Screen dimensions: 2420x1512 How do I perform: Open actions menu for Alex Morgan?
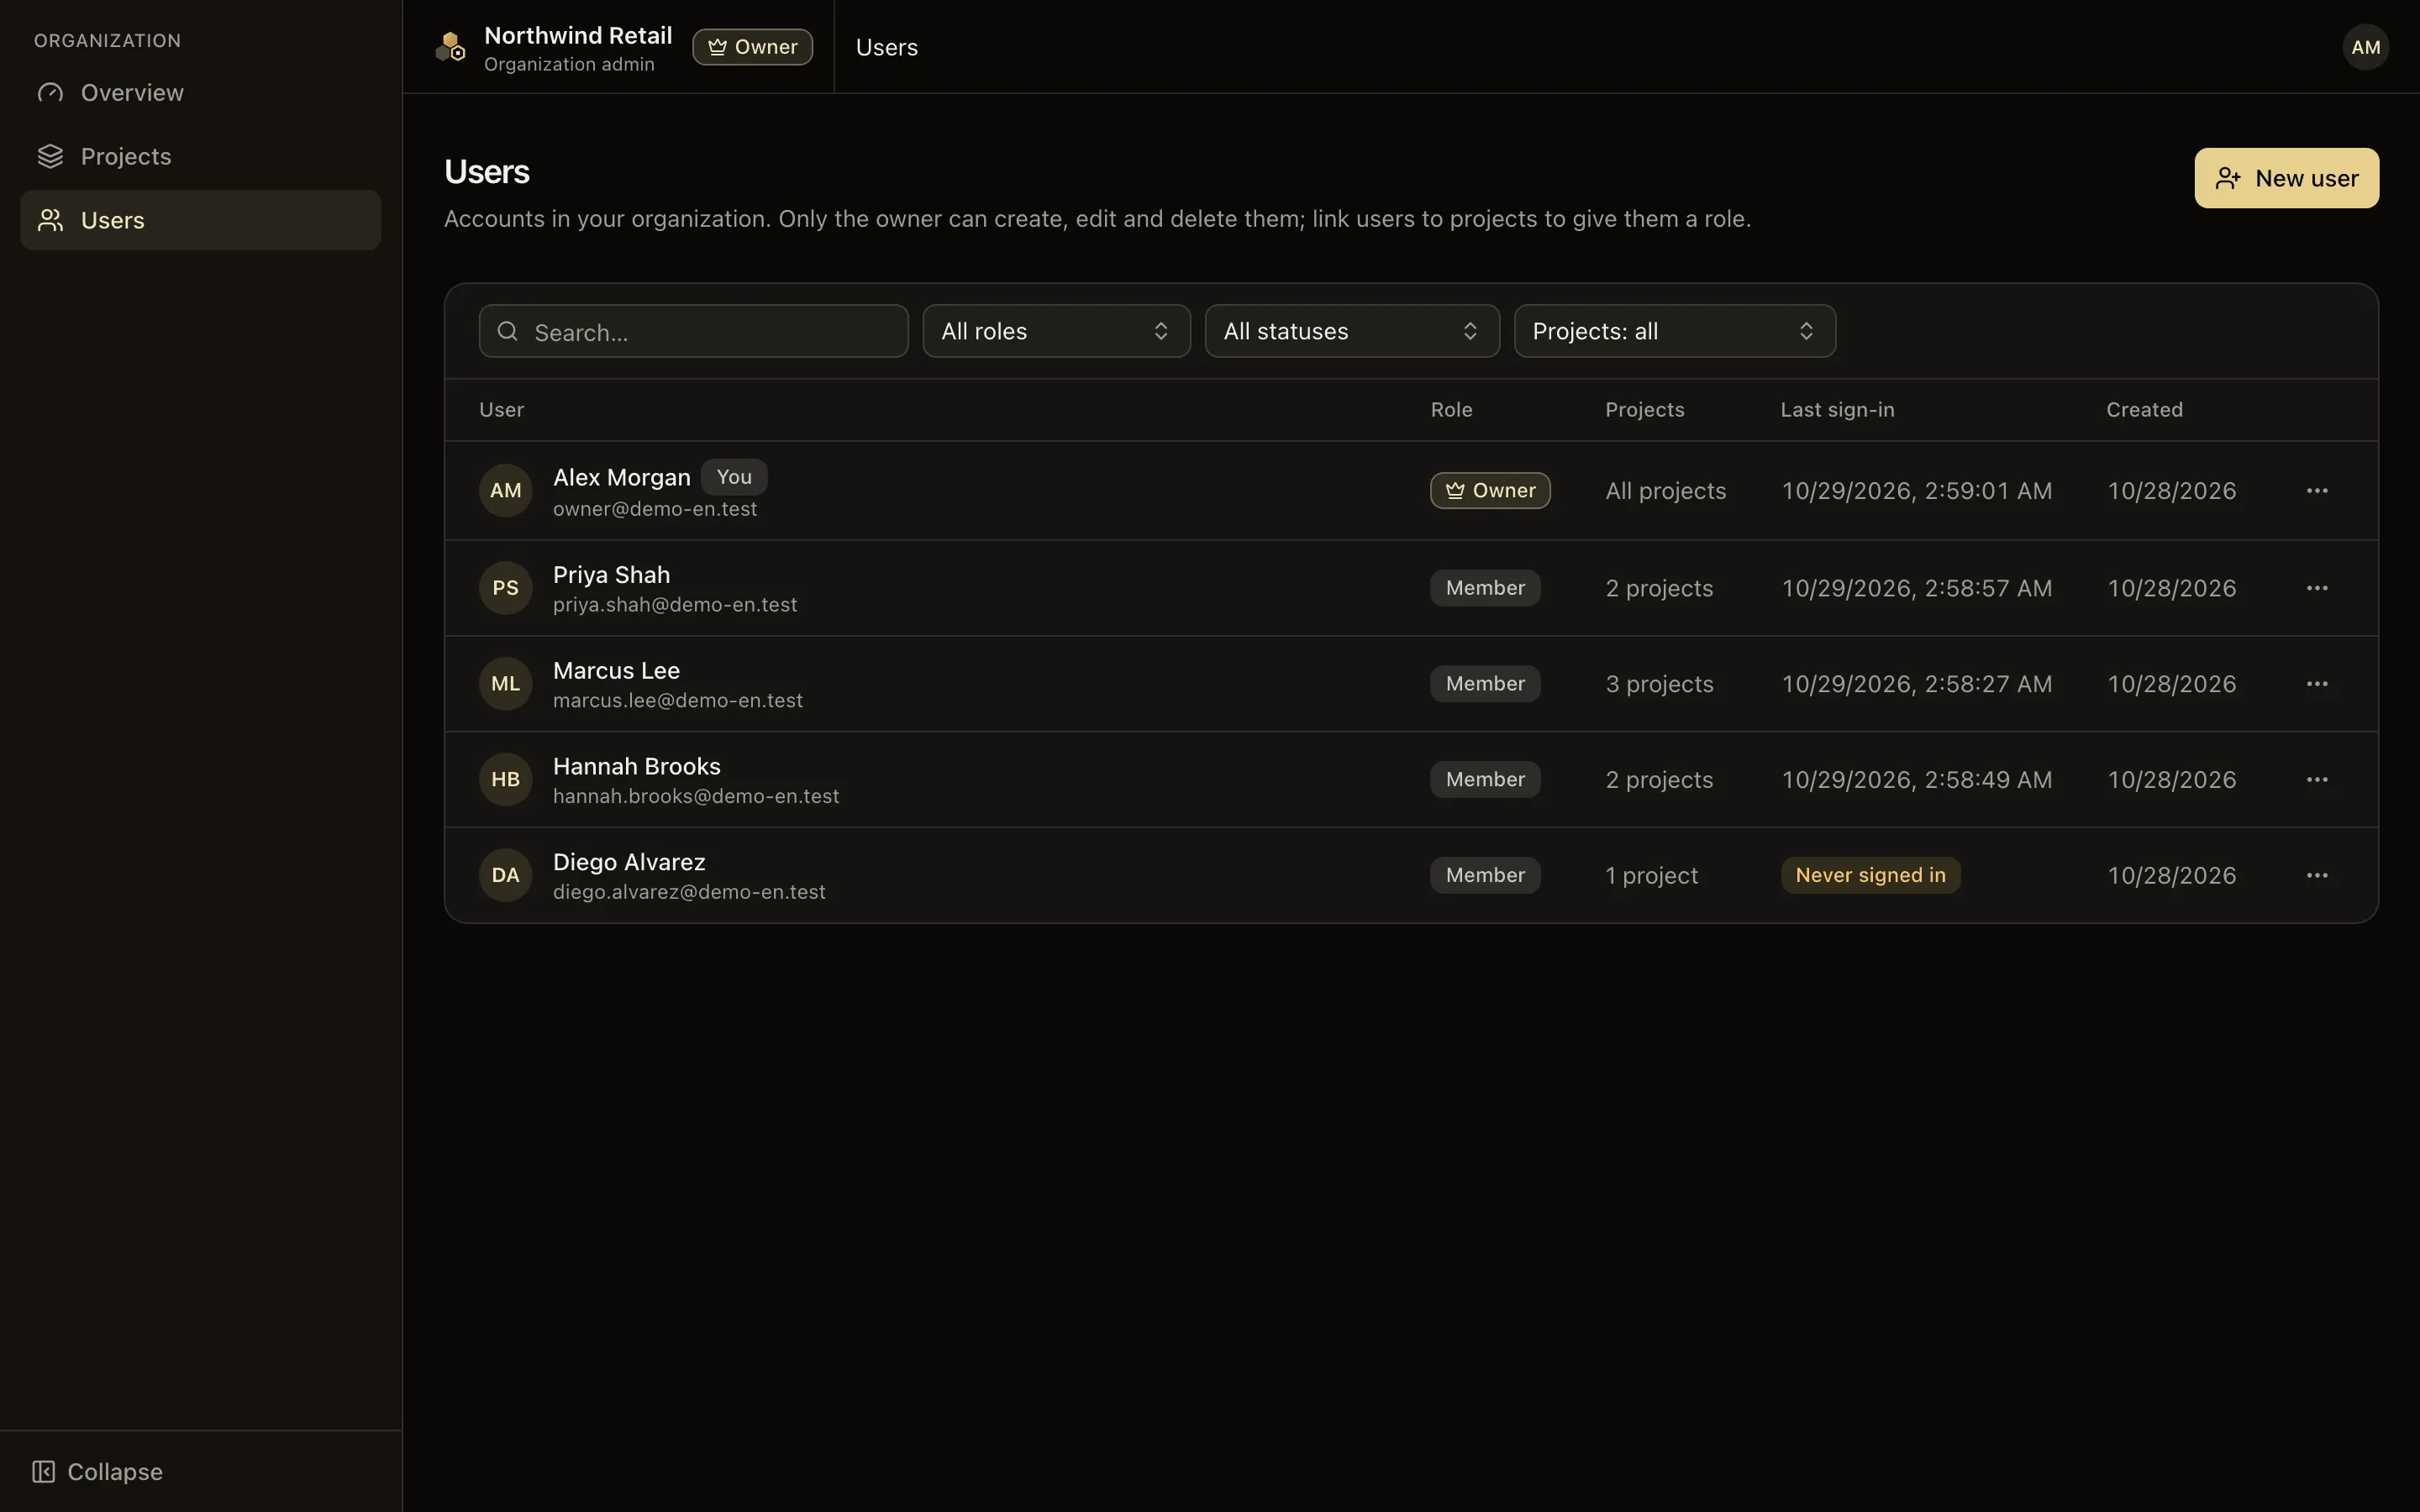(x=2317, y=491)
